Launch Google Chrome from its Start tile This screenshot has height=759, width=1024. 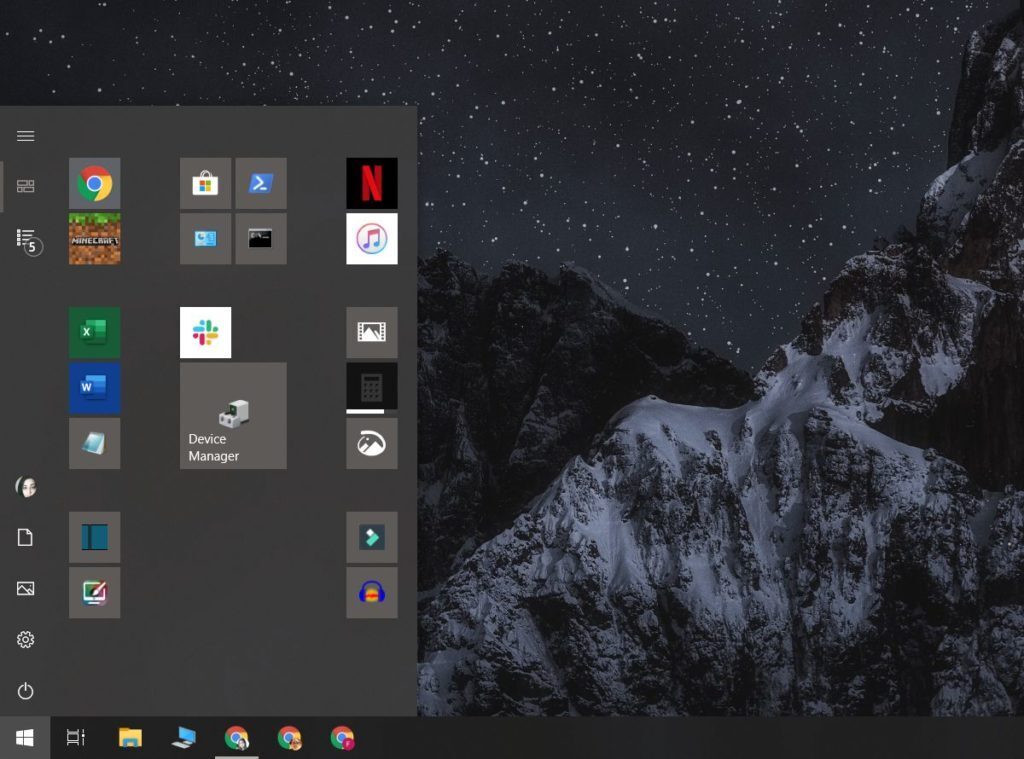tap(95, 183)
